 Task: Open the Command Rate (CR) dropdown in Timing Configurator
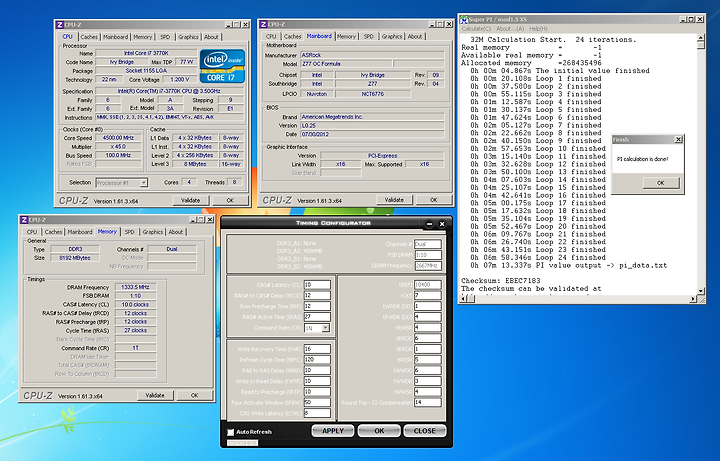pos(325,328)
